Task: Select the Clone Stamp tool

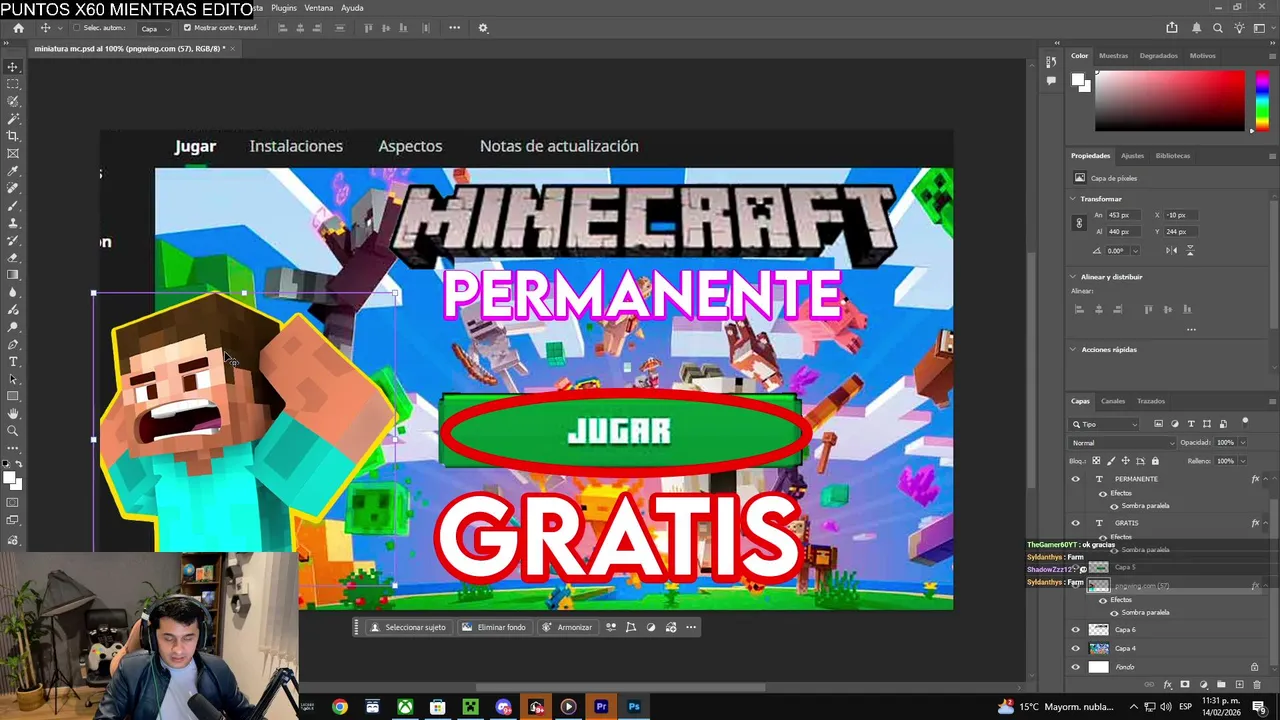Action: [13, 223]
